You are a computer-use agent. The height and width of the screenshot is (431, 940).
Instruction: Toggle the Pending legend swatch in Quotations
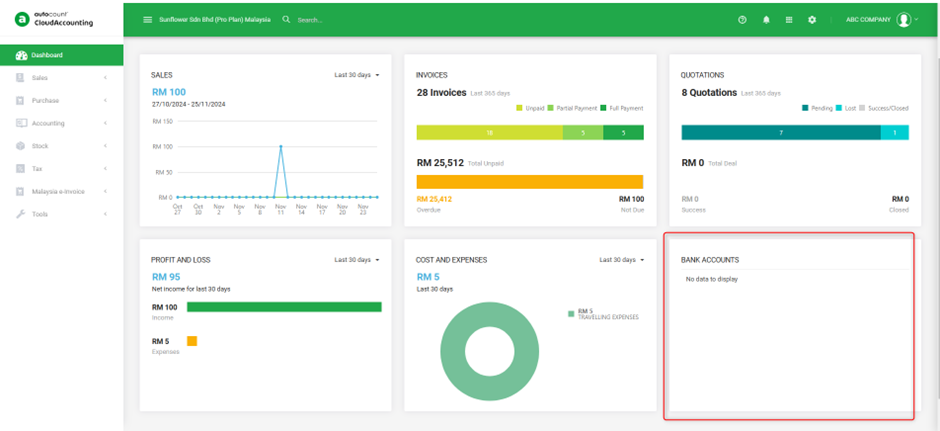pyautogui.click(x=805, y=108)
